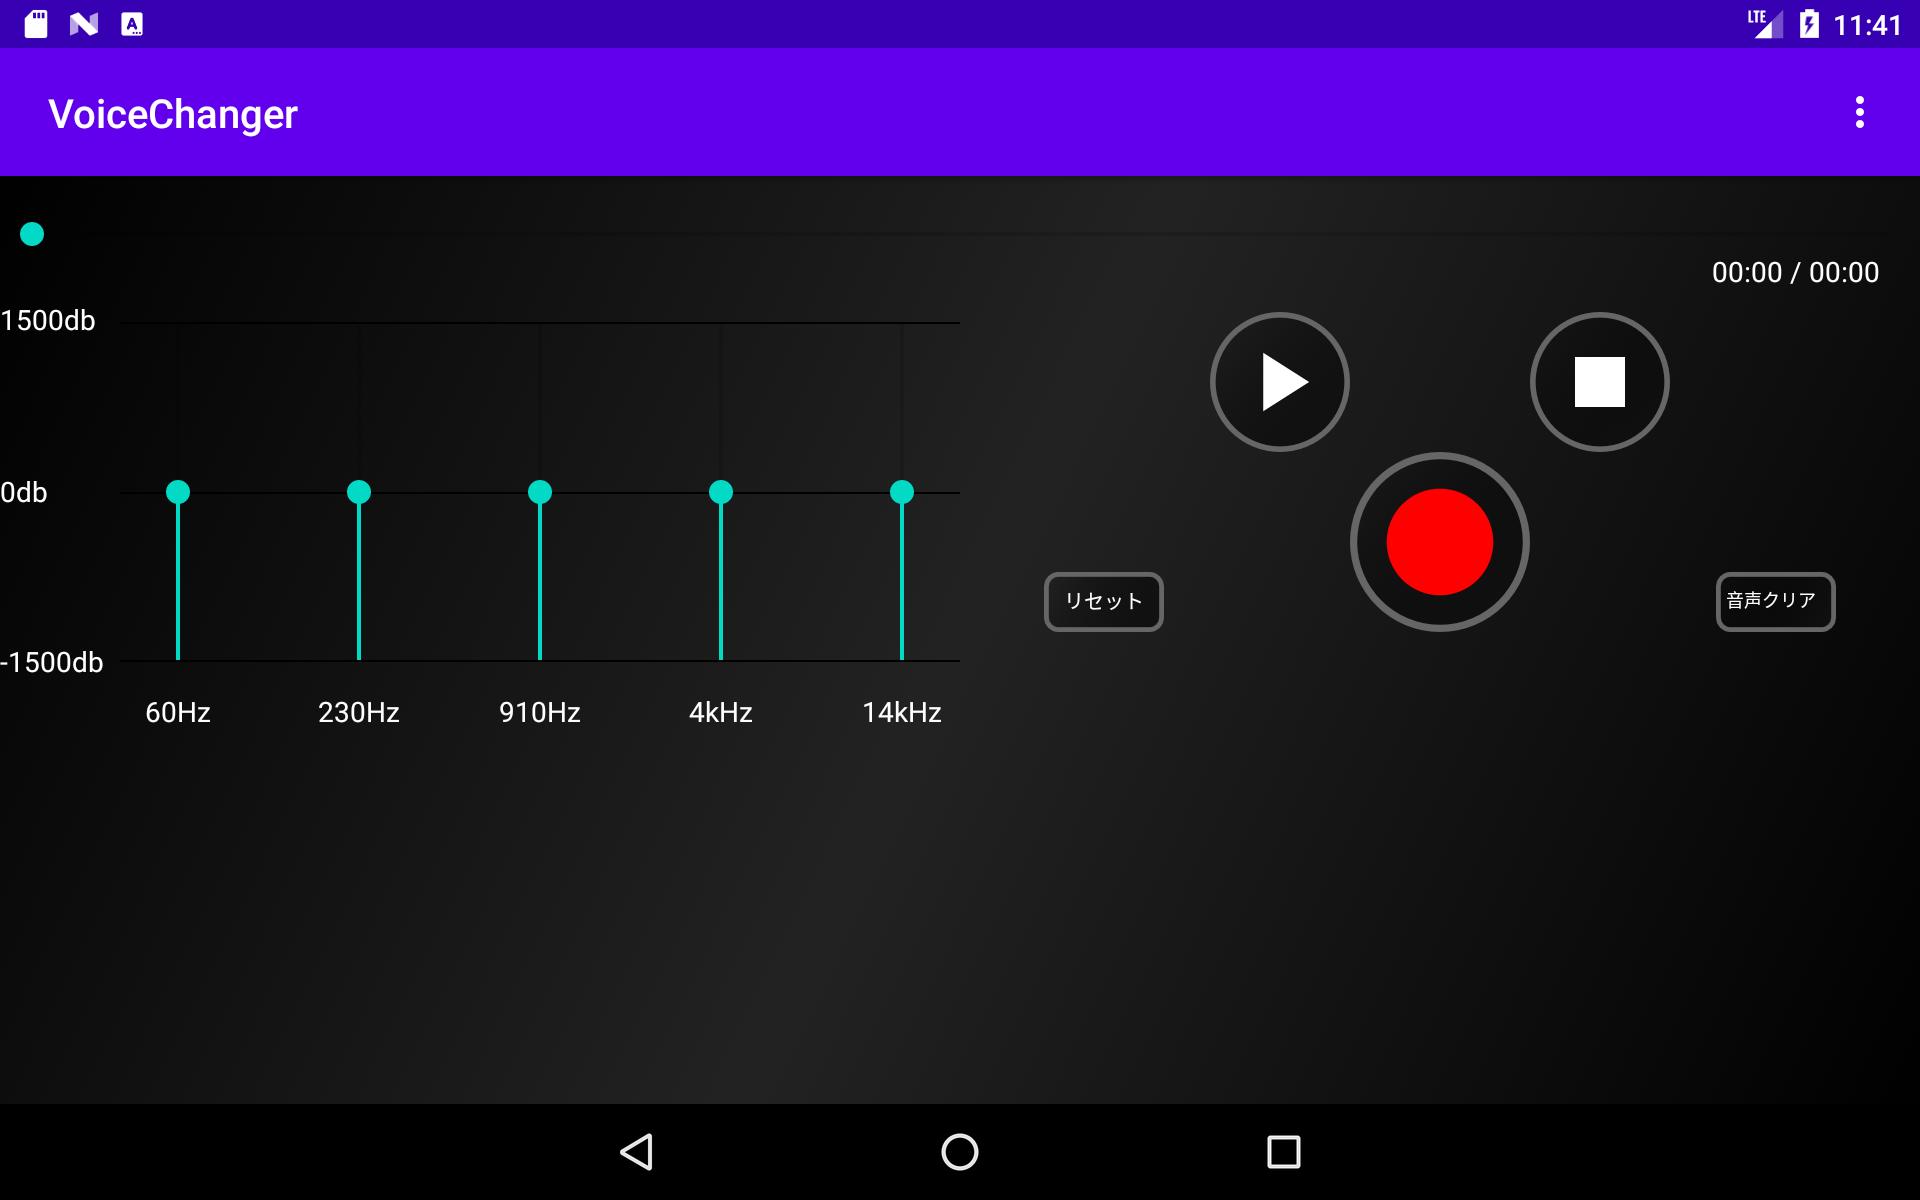Click the 音声クリア clear audio button
This screenshot has height=1200, width=1920.
[x=1775, y=601]
